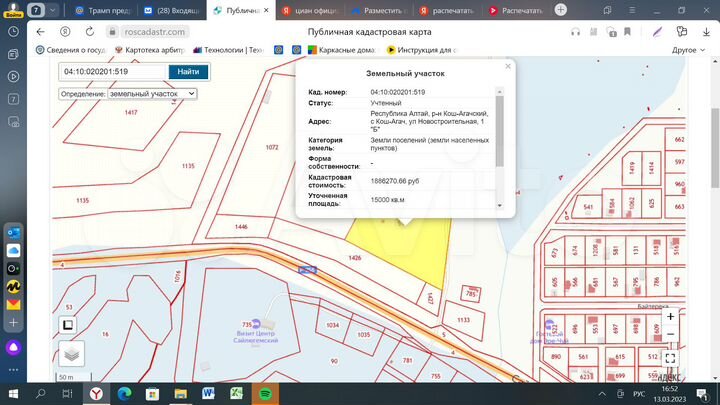Open Word from taskbar

click(x=208, y=394)
